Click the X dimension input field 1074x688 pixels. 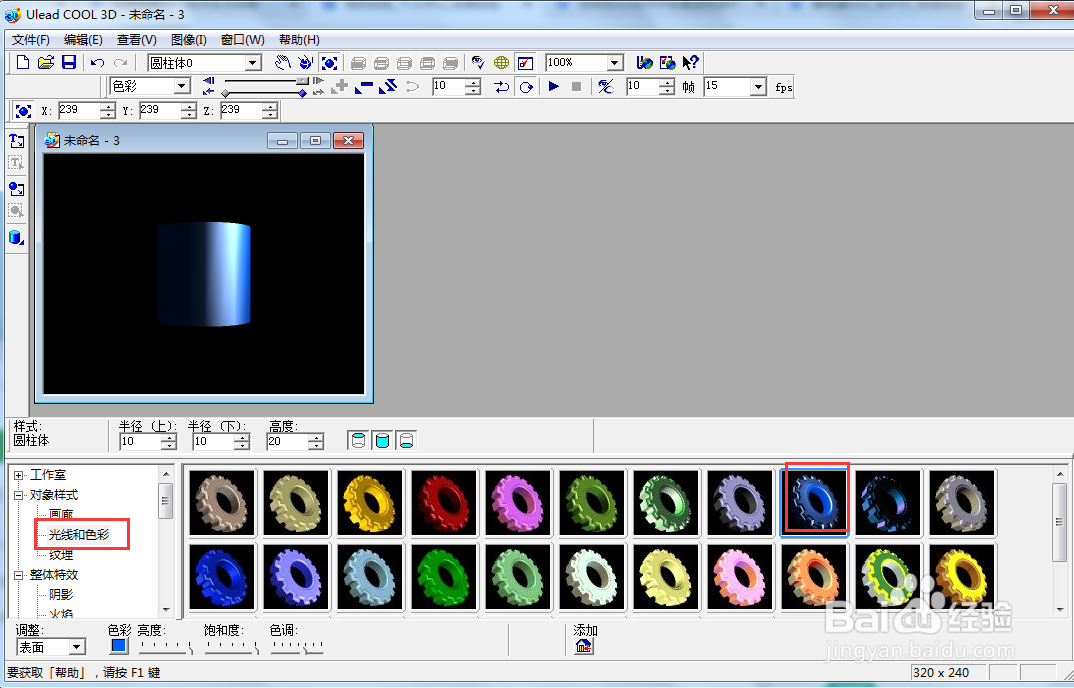[x=79, y=110]
